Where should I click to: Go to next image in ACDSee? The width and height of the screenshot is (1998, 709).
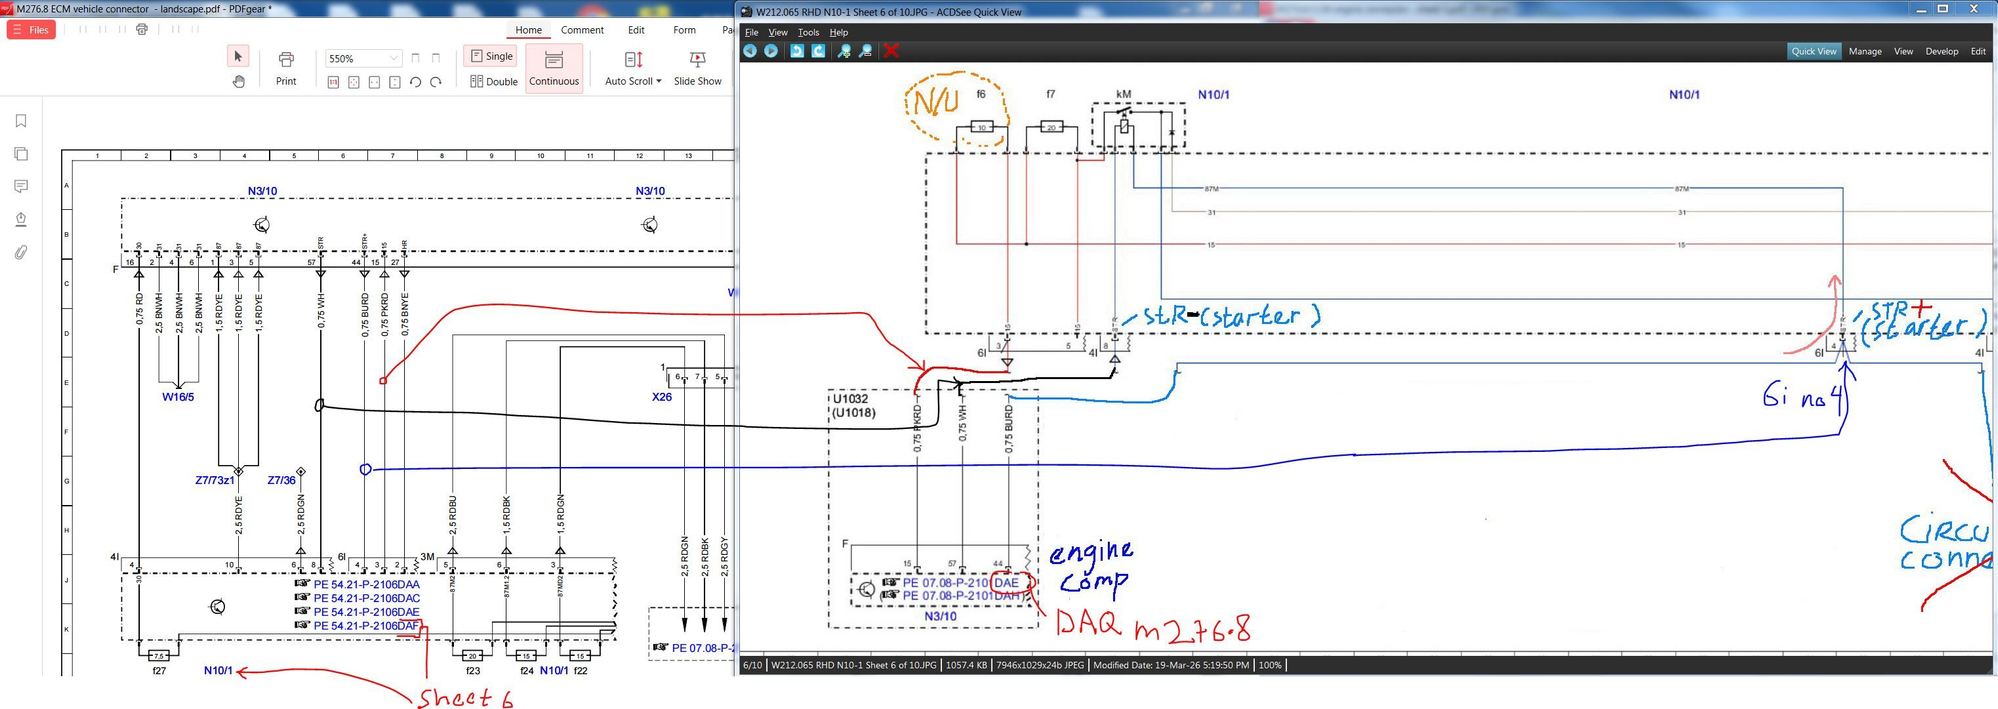pos(771,51)
